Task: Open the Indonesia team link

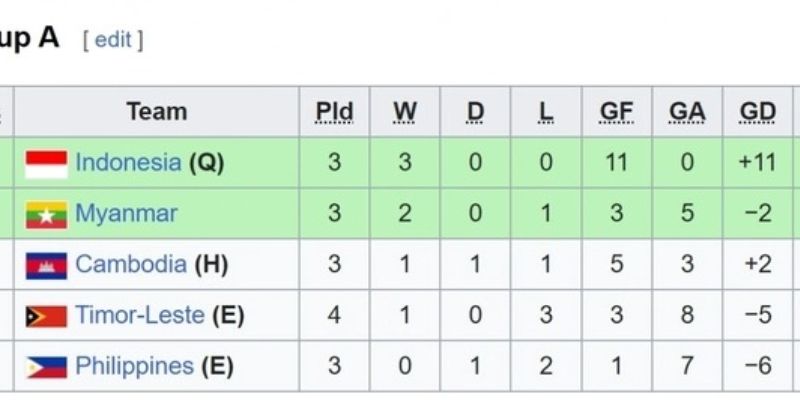Action: 128,162
